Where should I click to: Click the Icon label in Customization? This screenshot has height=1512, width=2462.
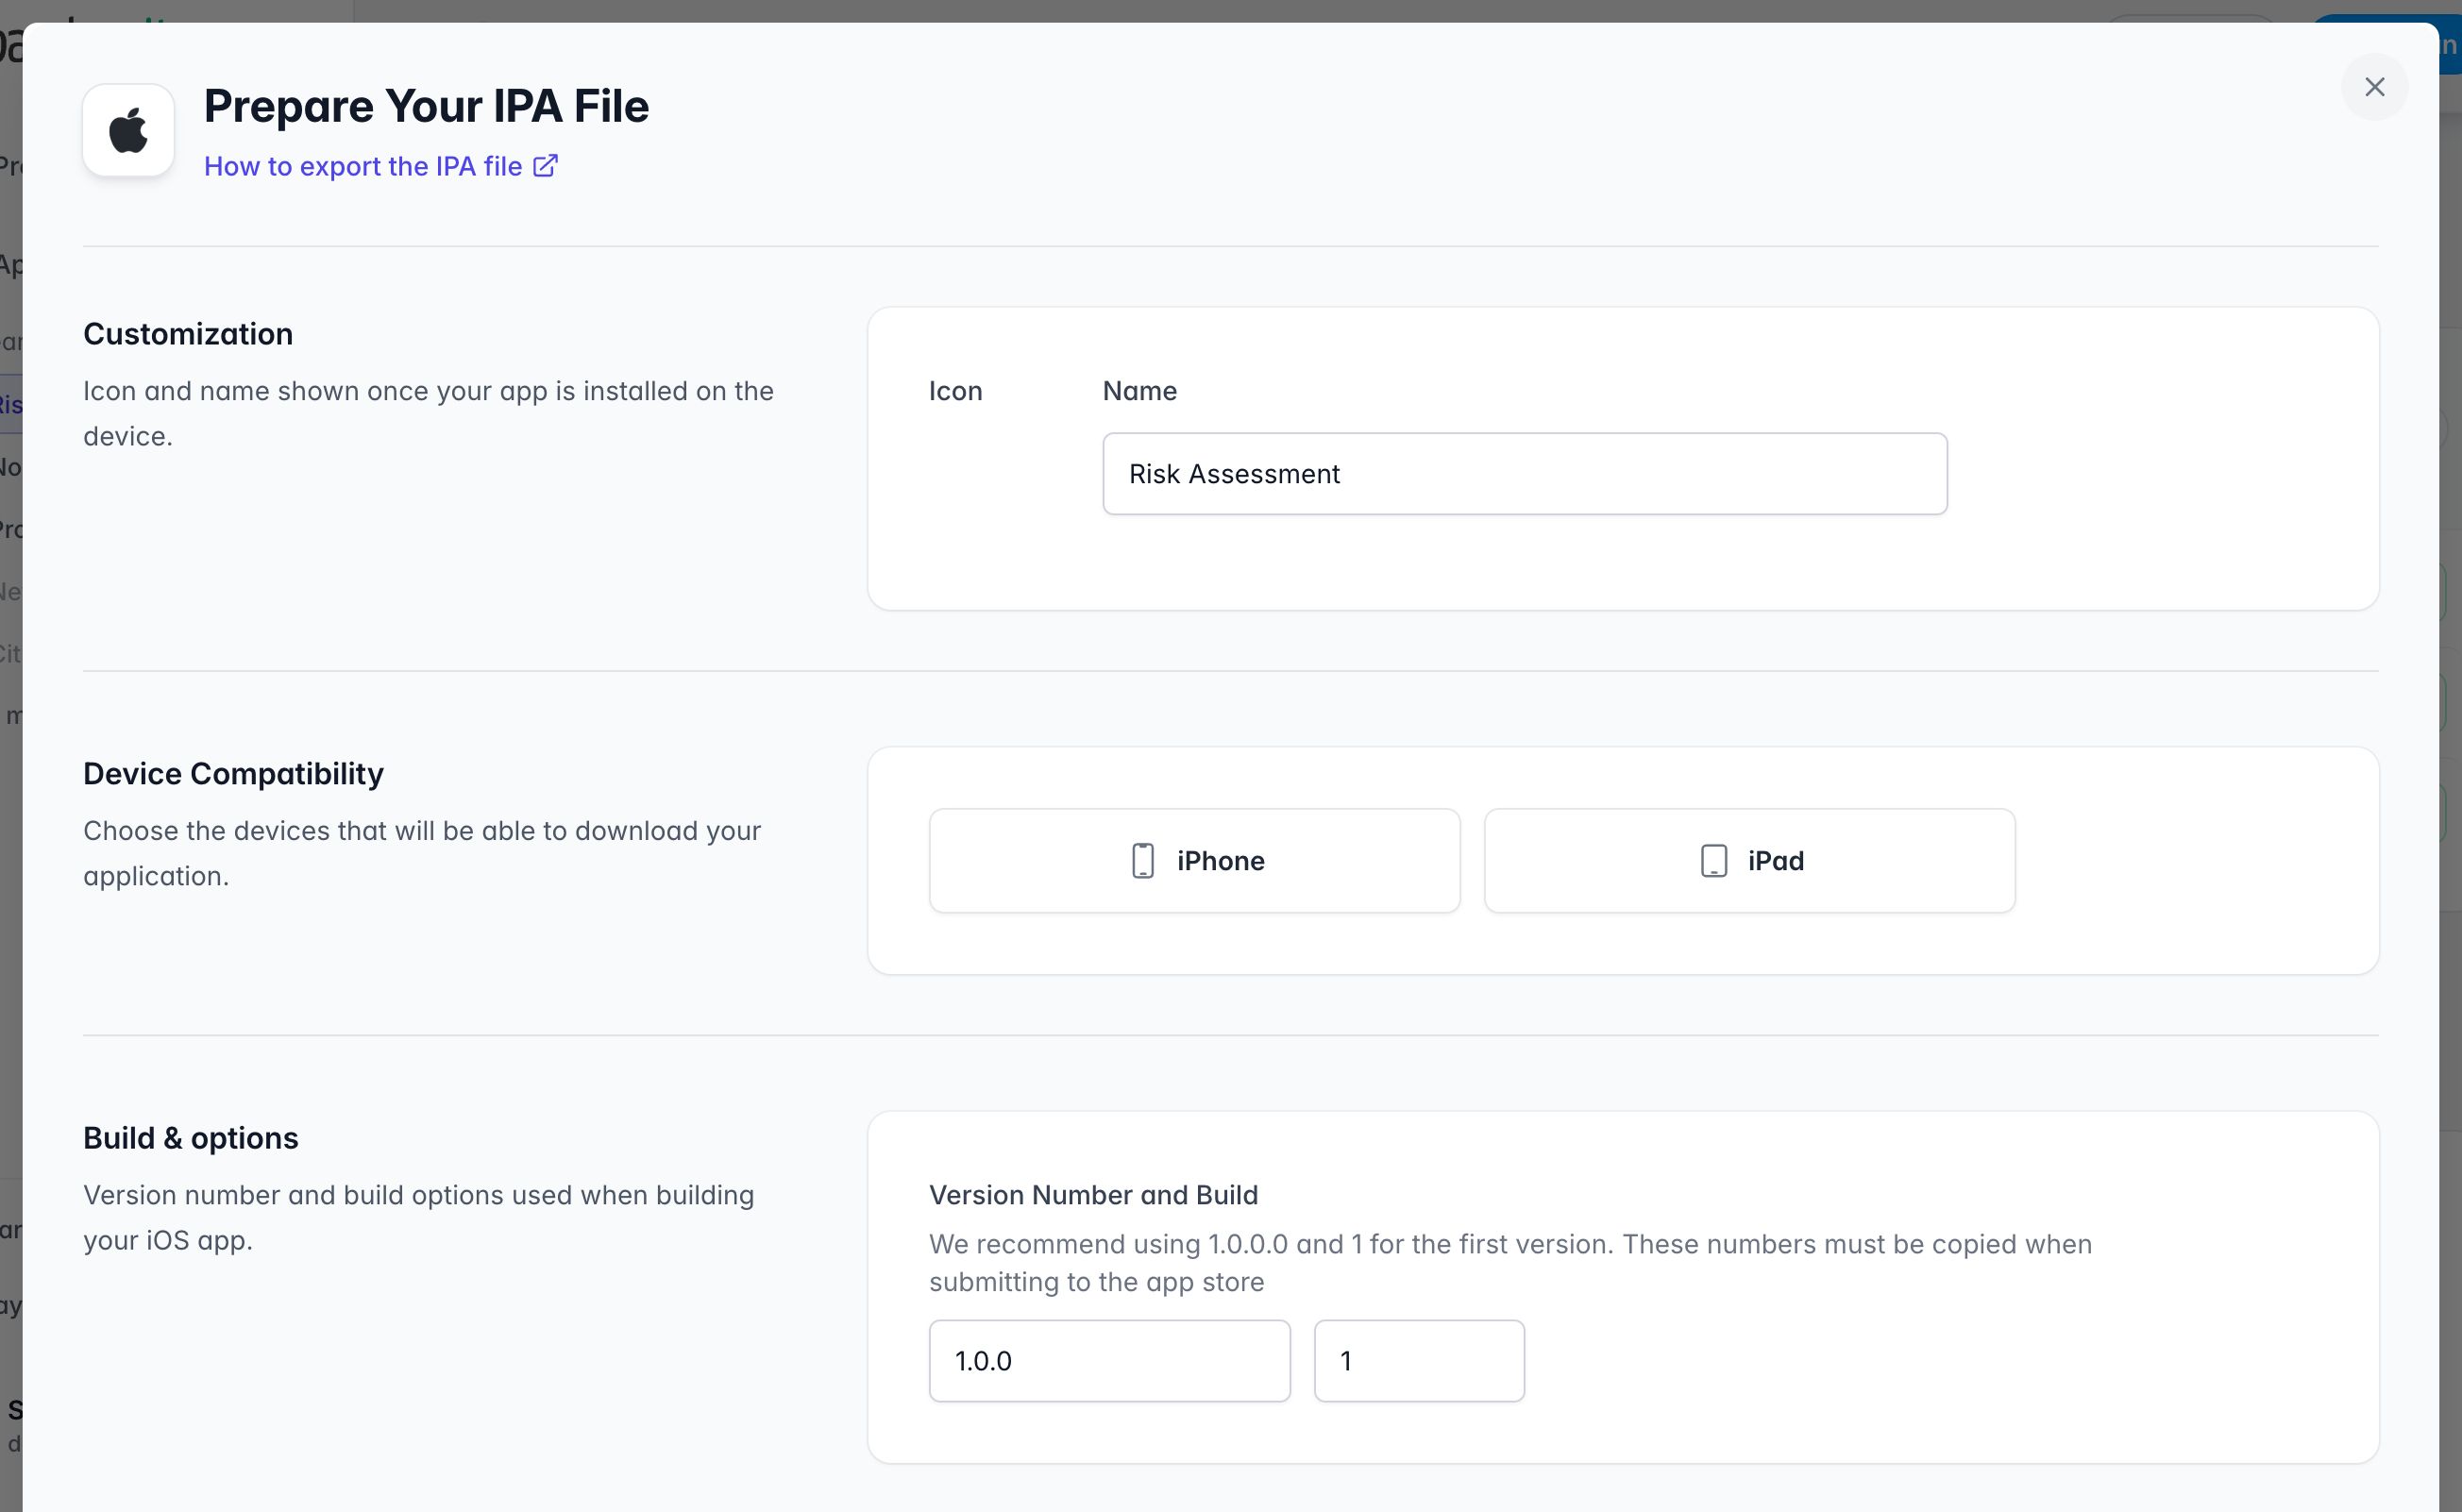955,391
